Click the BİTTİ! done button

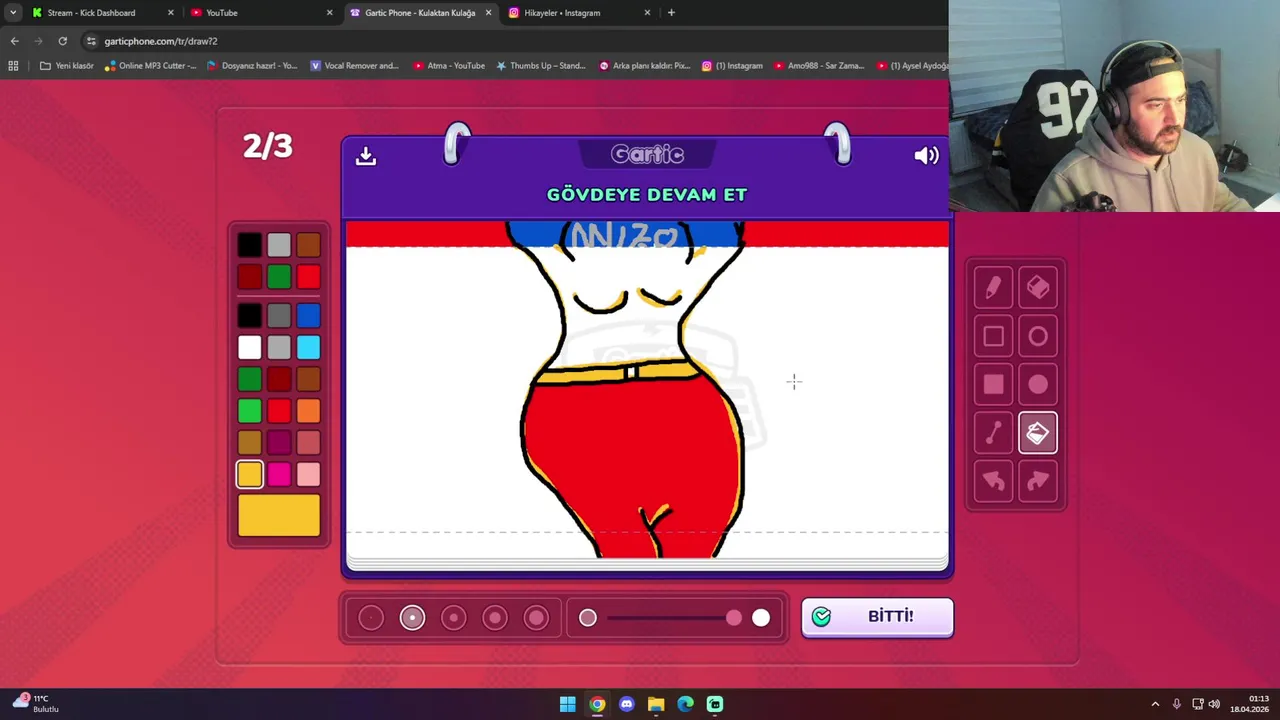tap(877, 617)
